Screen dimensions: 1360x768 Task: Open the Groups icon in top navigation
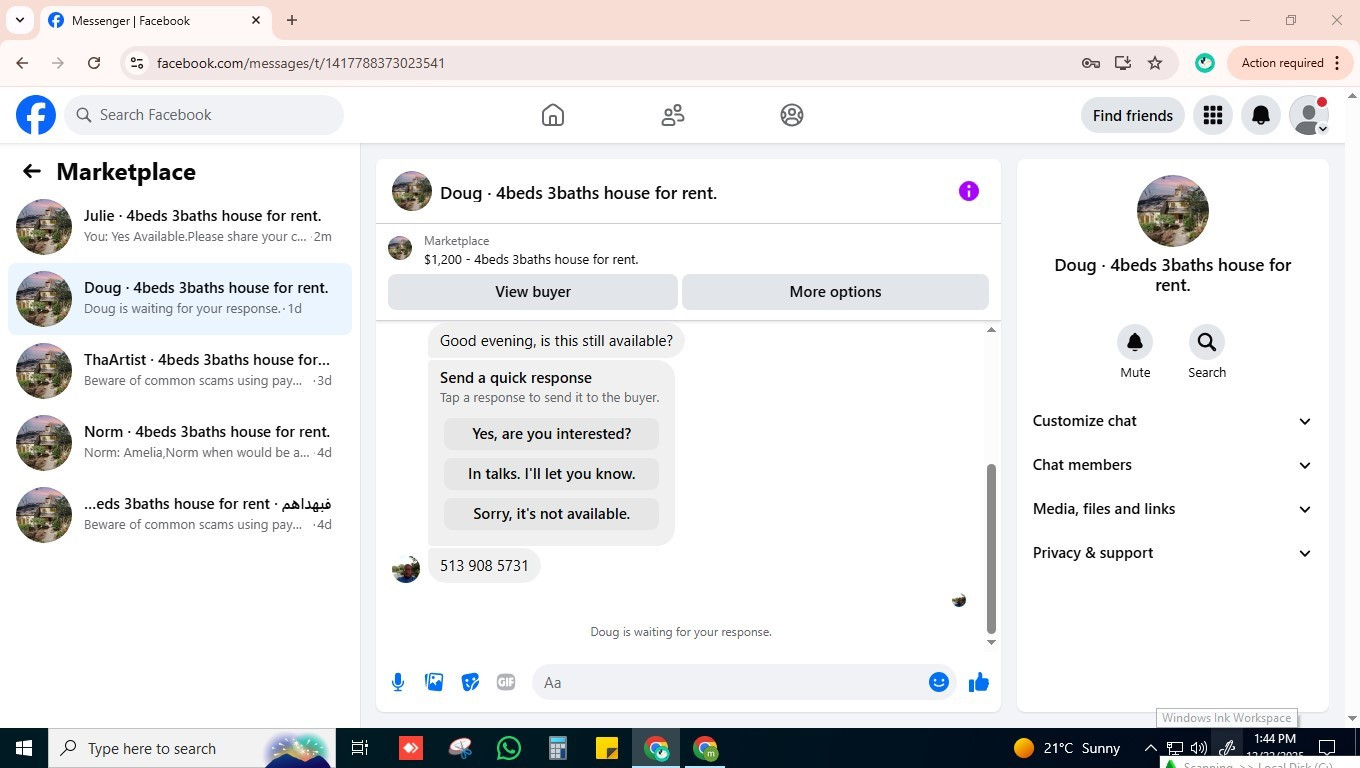click(x=792, y=115)
